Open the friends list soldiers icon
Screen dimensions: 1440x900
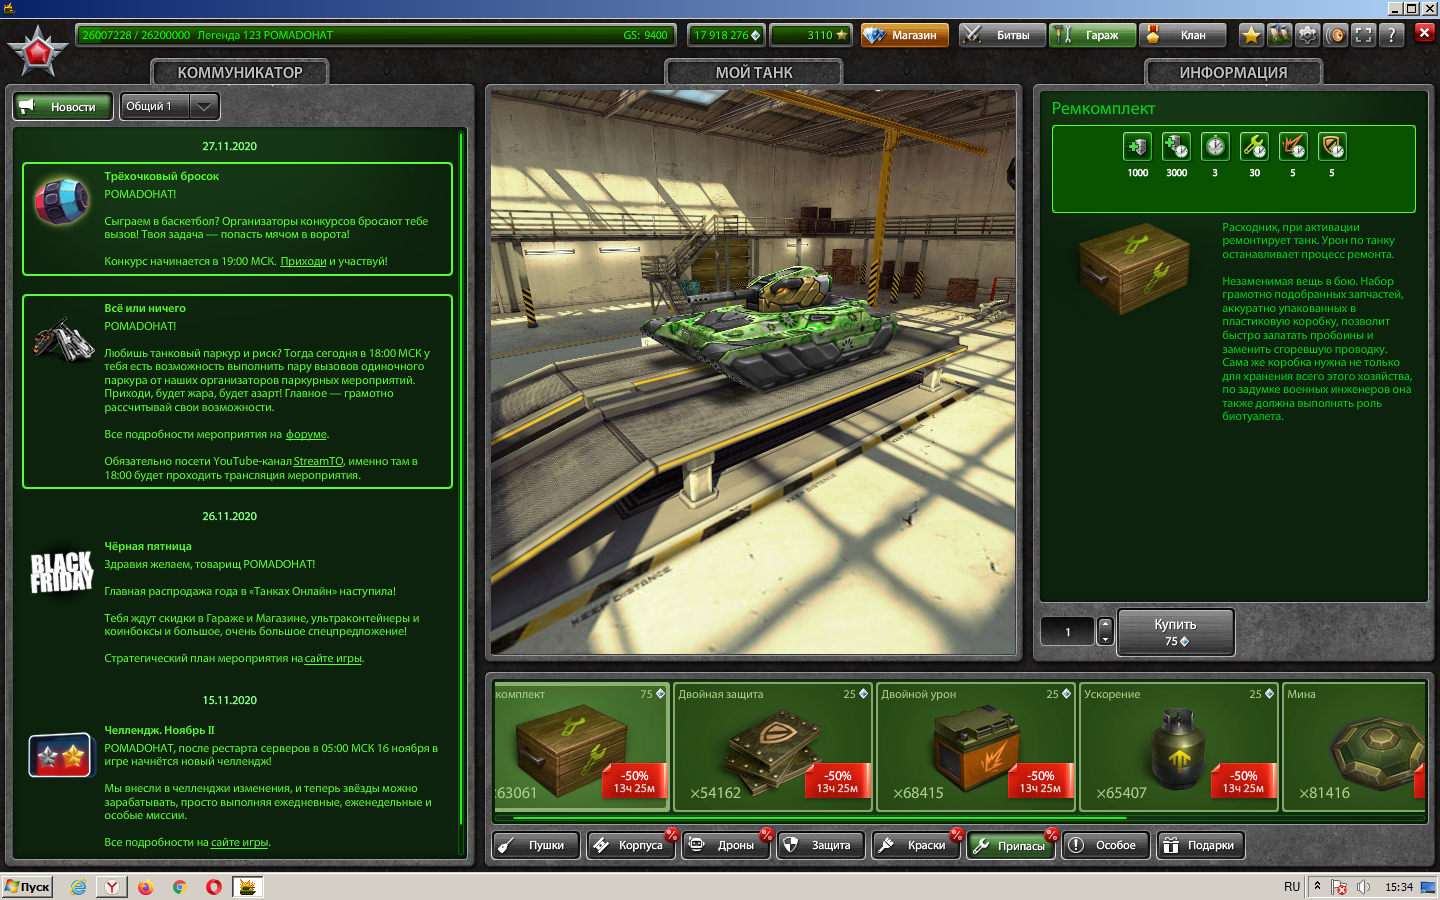point(1279,35)
